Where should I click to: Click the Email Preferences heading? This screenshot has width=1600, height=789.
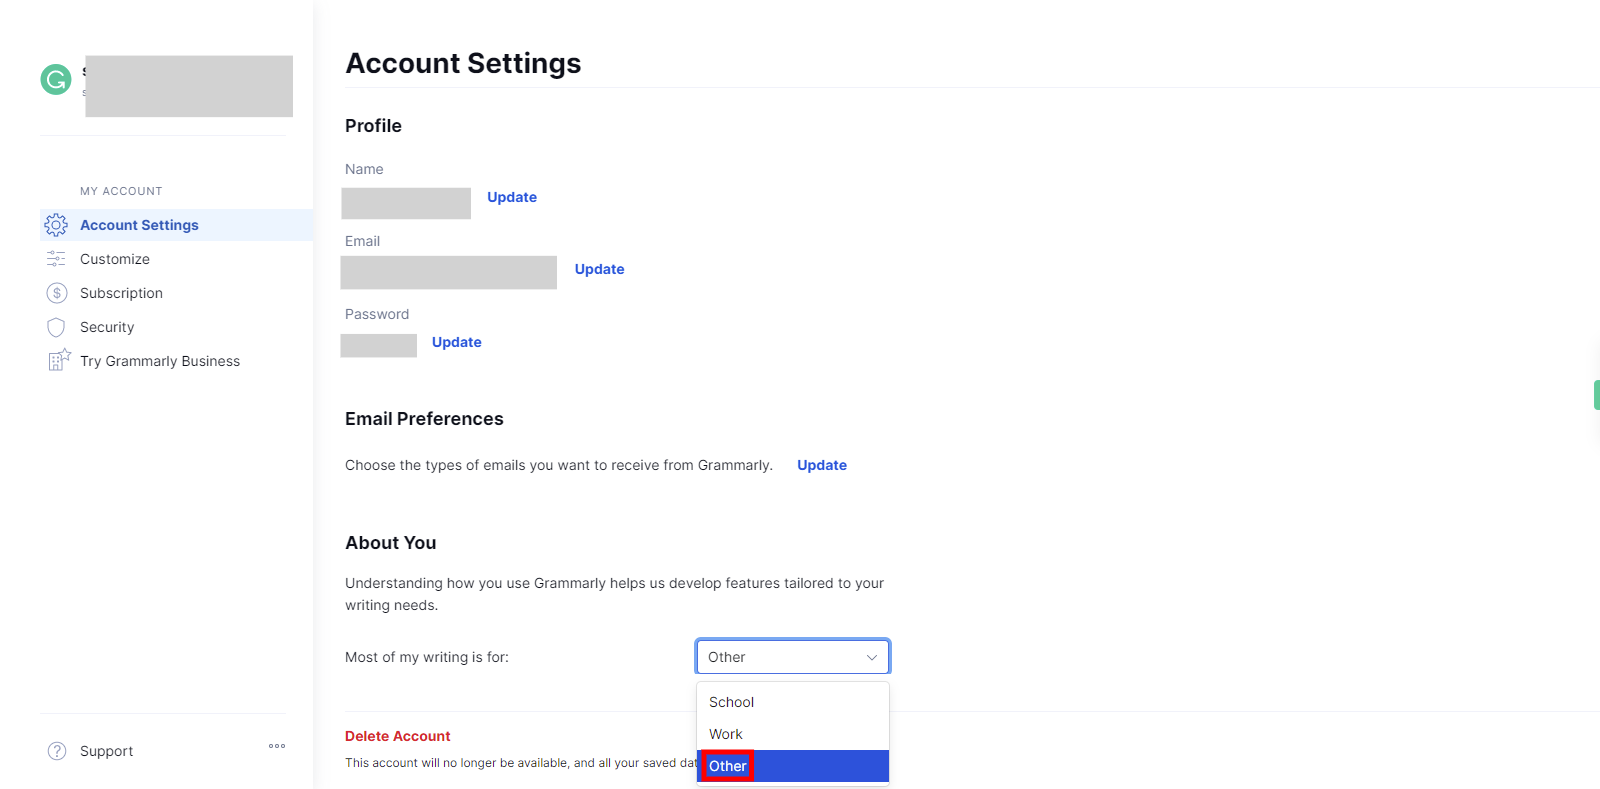[x=424, y=419]
